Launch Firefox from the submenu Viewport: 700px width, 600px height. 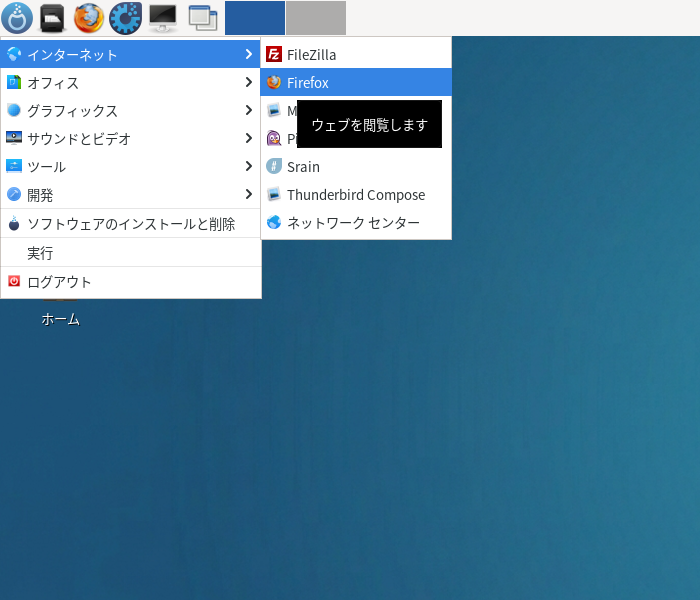pos(356,82)
